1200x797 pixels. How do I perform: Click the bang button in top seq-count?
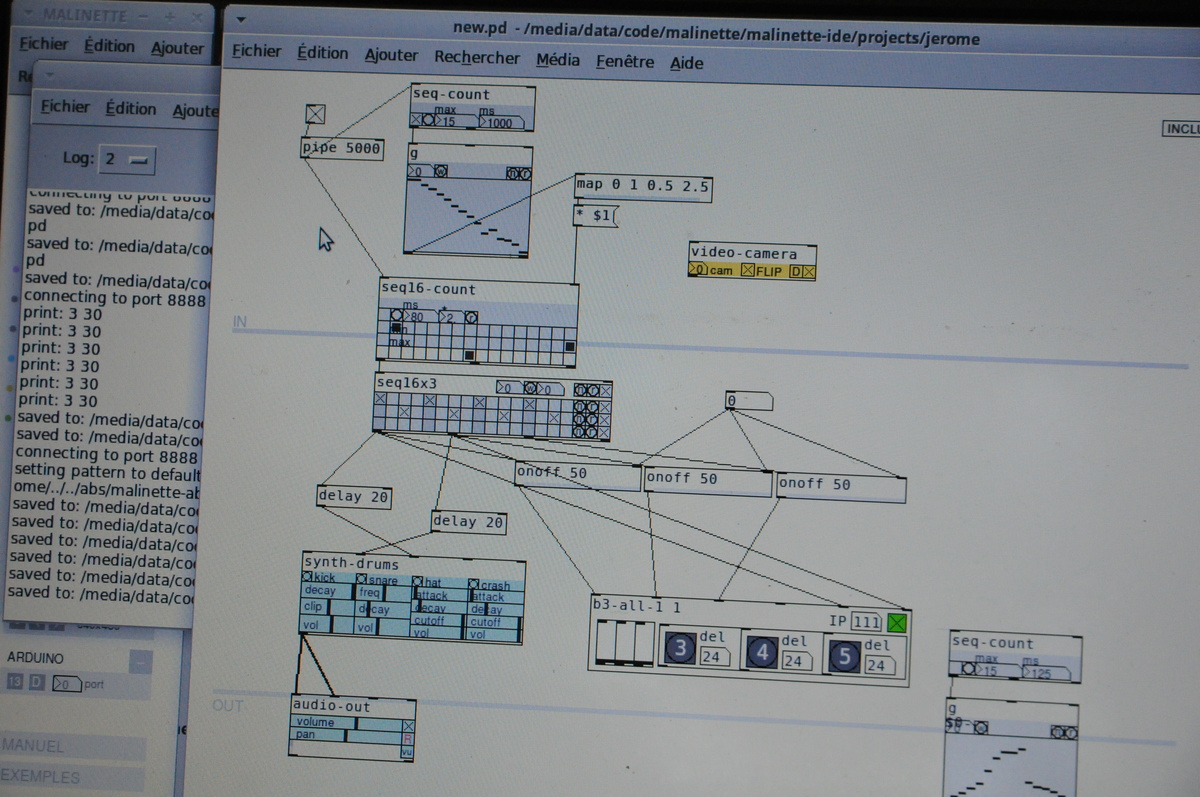[428, 120]
